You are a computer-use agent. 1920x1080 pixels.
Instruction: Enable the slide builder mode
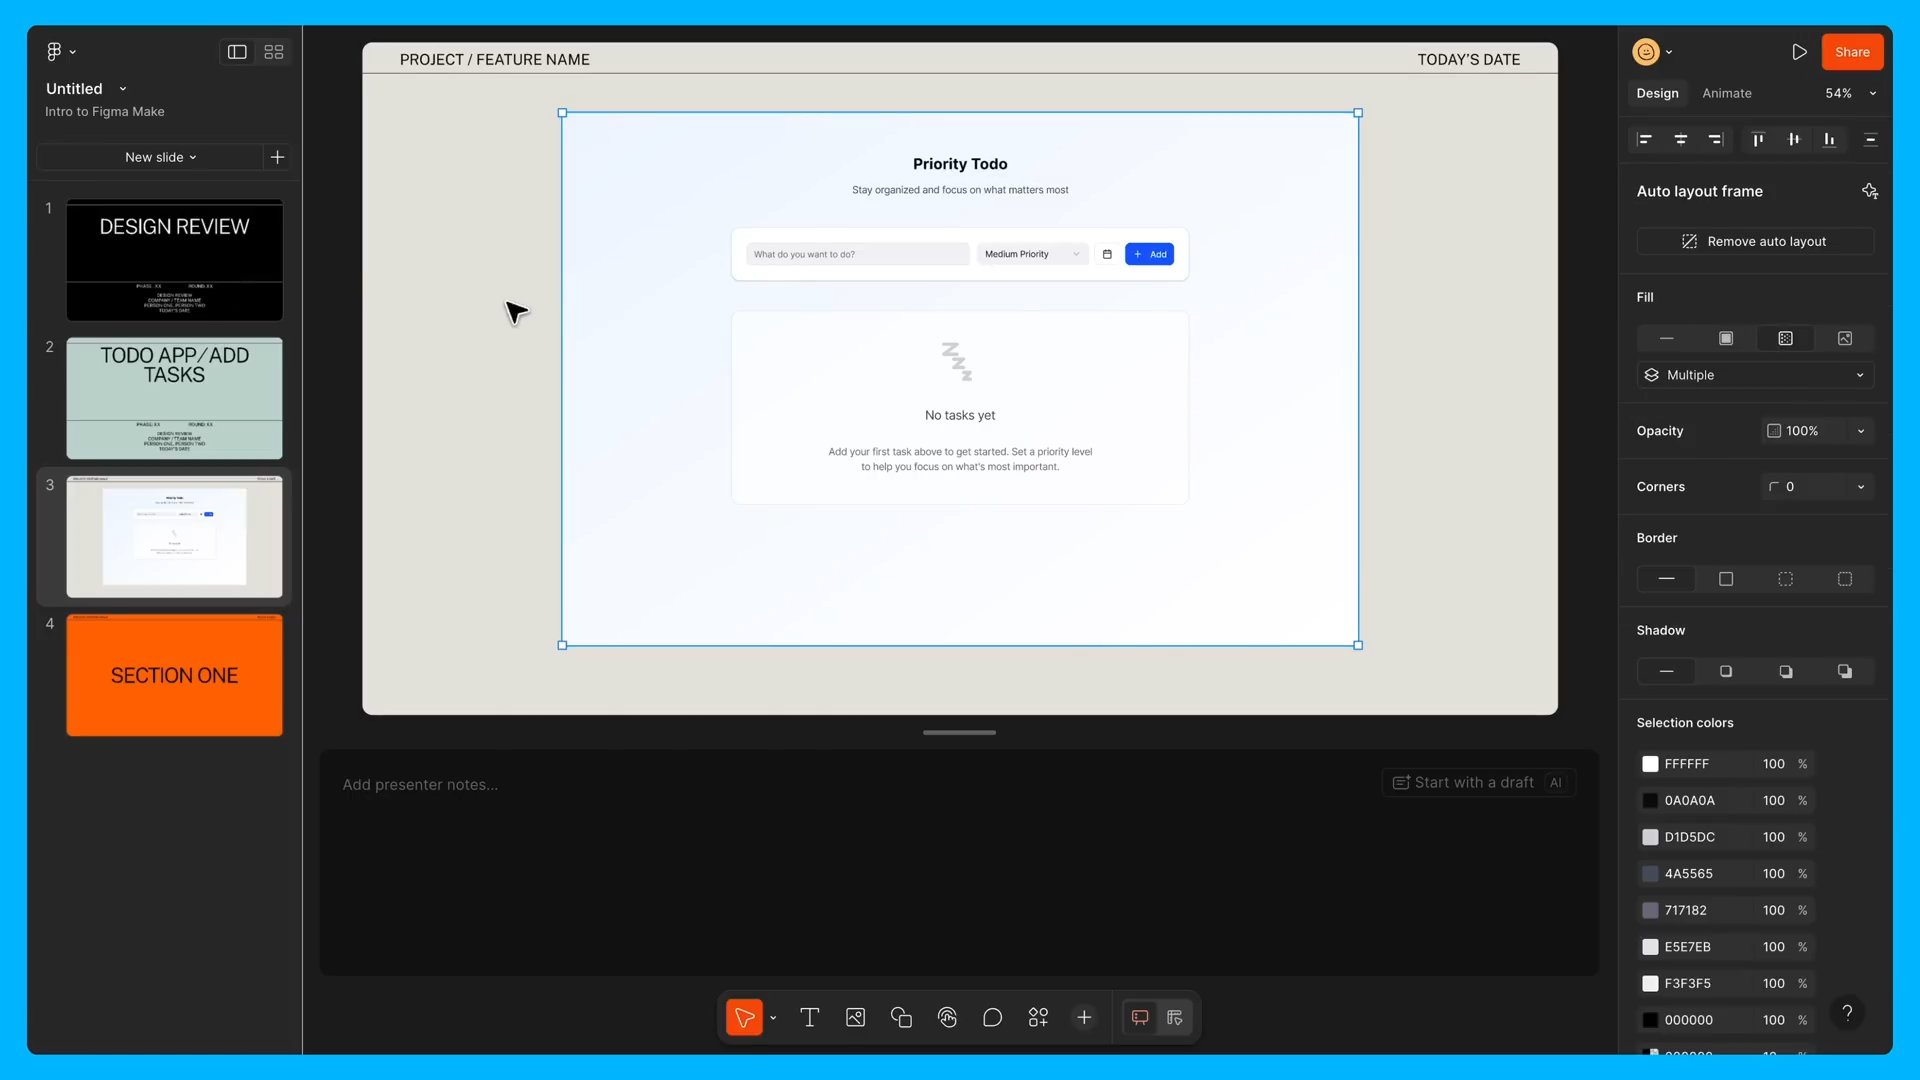tap(1174, 1017)
